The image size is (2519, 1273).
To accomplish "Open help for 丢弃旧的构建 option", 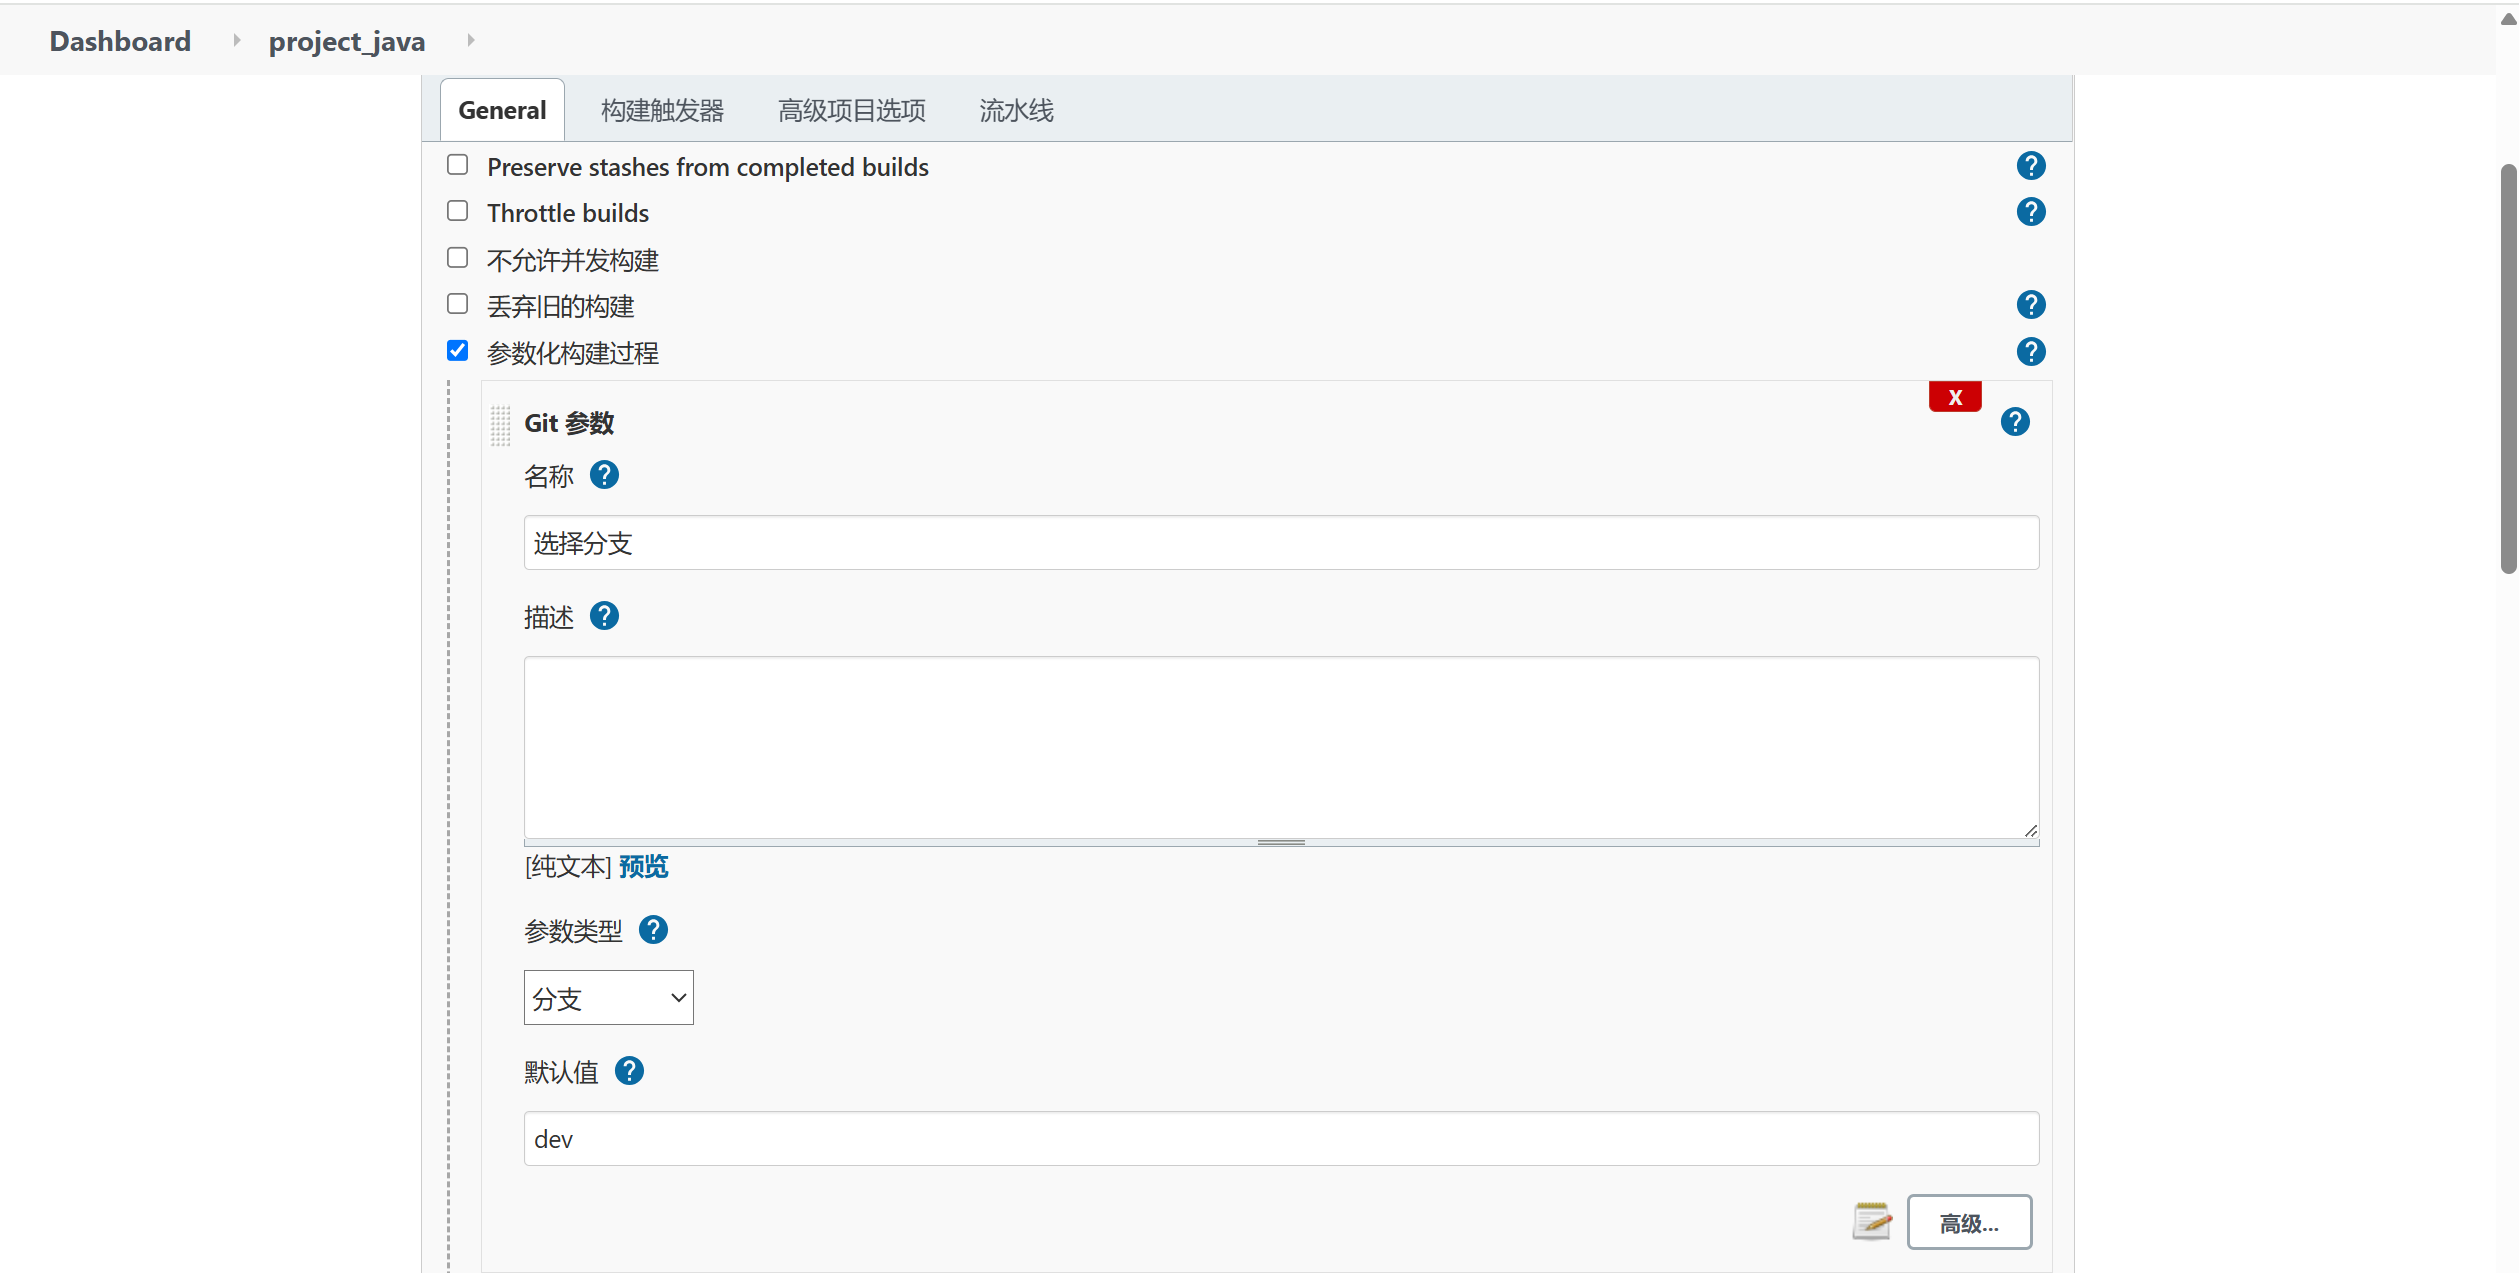I will point(2030,305).
